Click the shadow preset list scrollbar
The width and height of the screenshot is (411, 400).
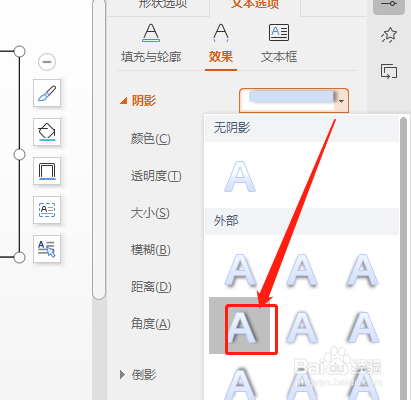[404, 257]
